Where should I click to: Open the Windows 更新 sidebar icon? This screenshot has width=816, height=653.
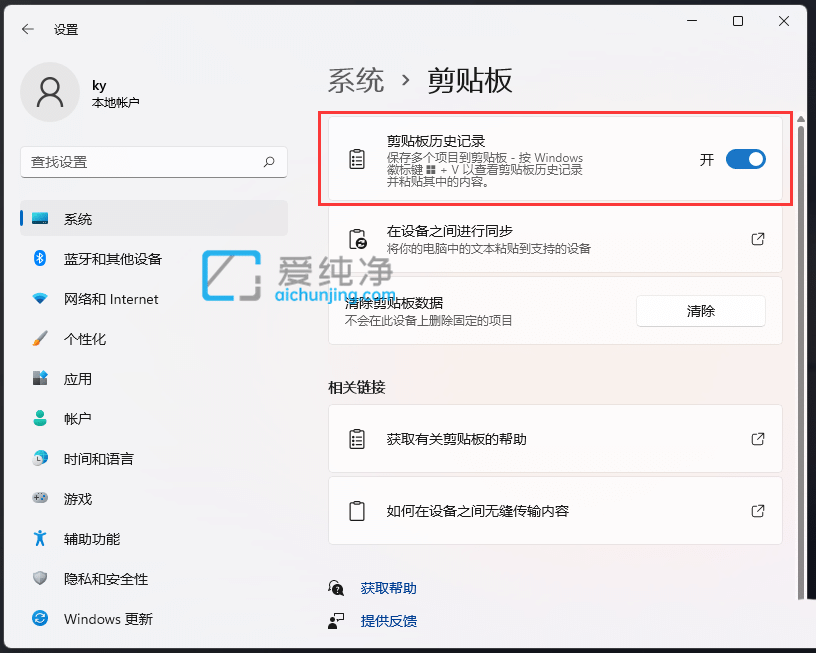tap(39, 619)
